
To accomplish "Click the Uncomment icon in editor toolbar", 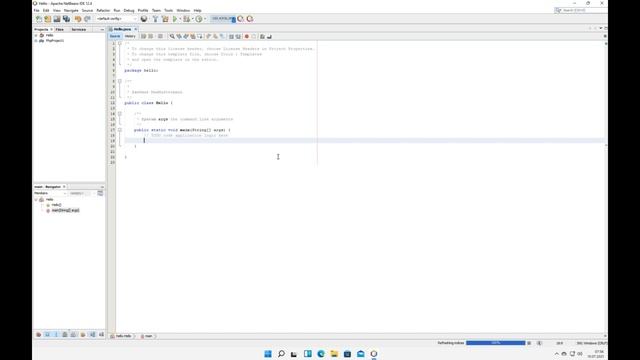I will coord(269,36).
